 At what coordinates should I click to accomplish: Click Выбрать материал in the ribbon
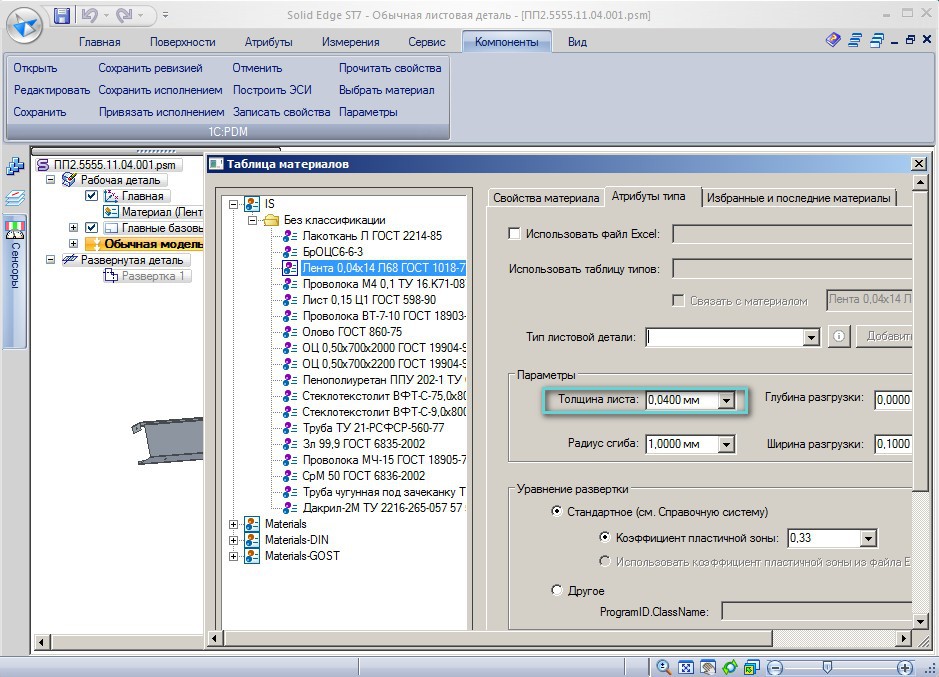(x=386, y=90)
